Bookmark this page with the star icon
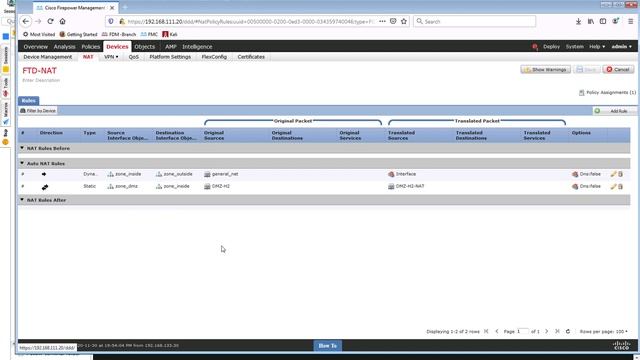The image size is (640, 360). [404, 21]
